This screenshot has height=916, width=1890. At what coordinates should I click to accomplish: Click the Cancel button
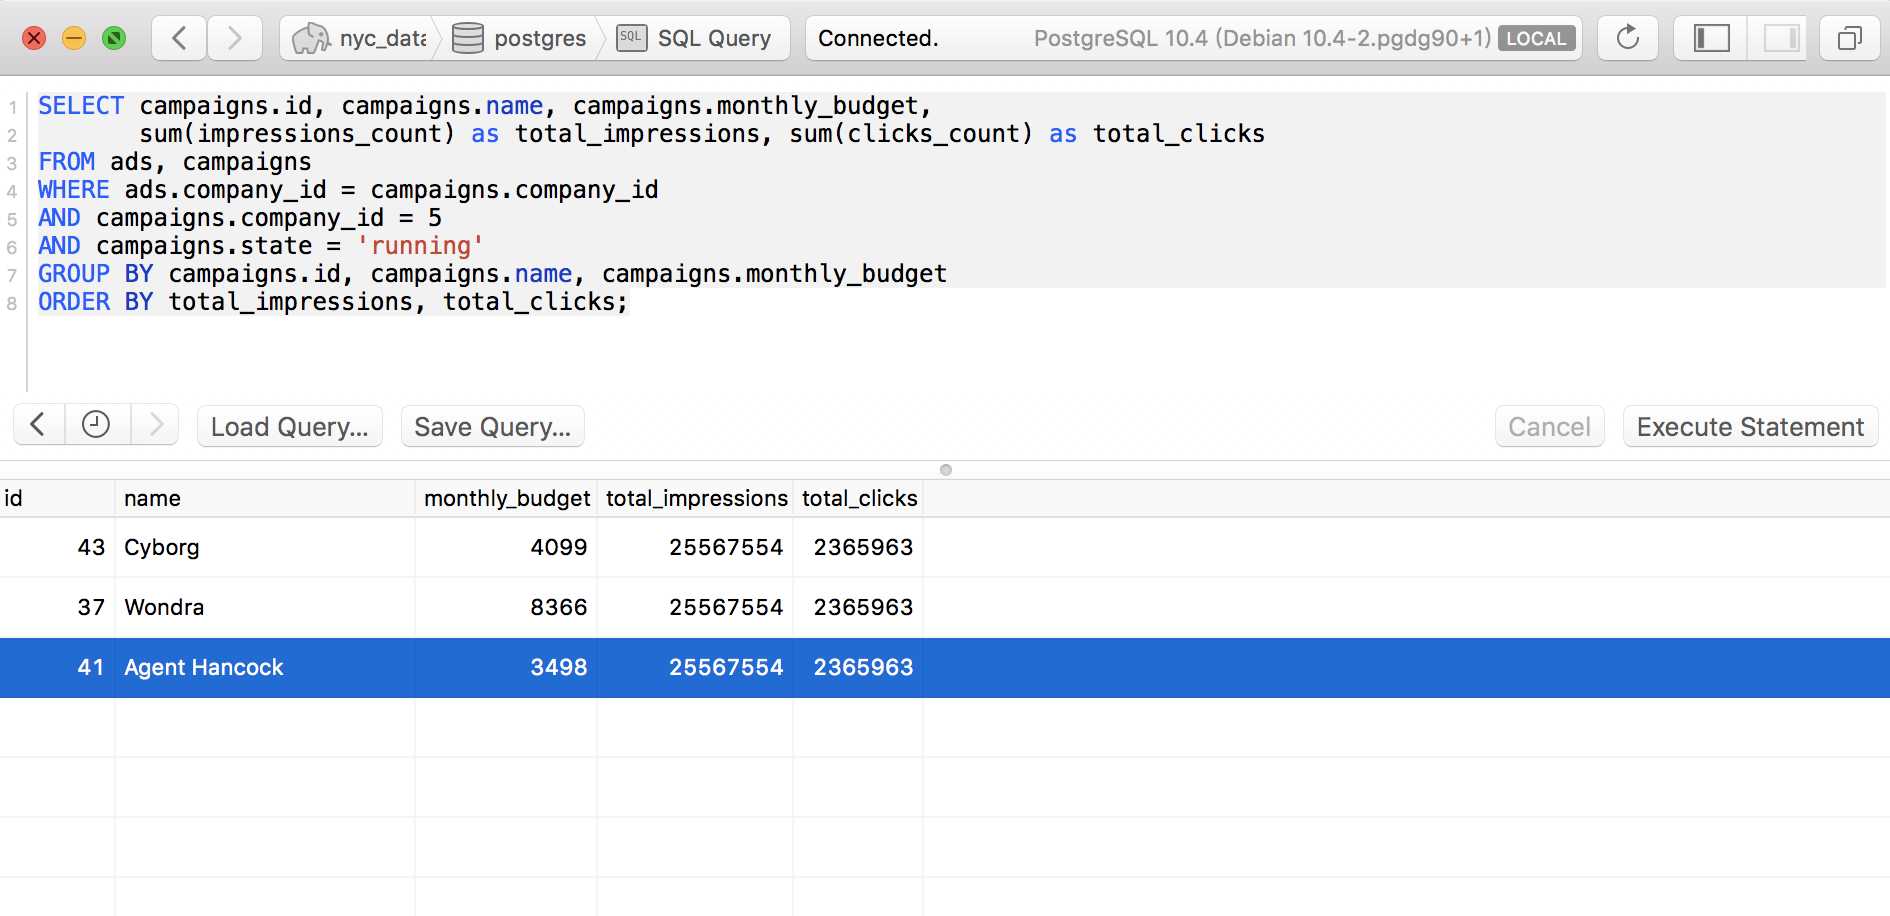[1549, 427]
